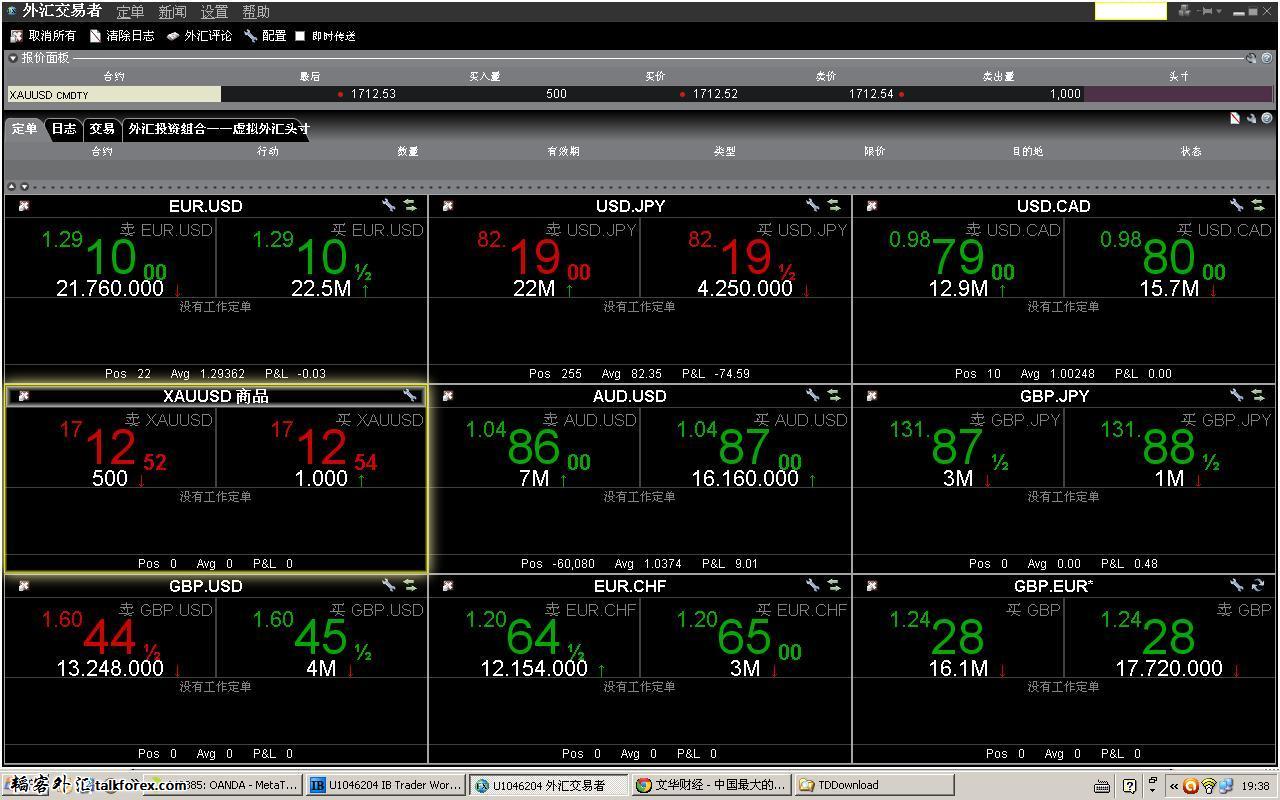Click the cancel icon on GBP.EUR panel
The height and width of the screenshot is (800, 1280).
pyautogui.click(x=872, y=586)
